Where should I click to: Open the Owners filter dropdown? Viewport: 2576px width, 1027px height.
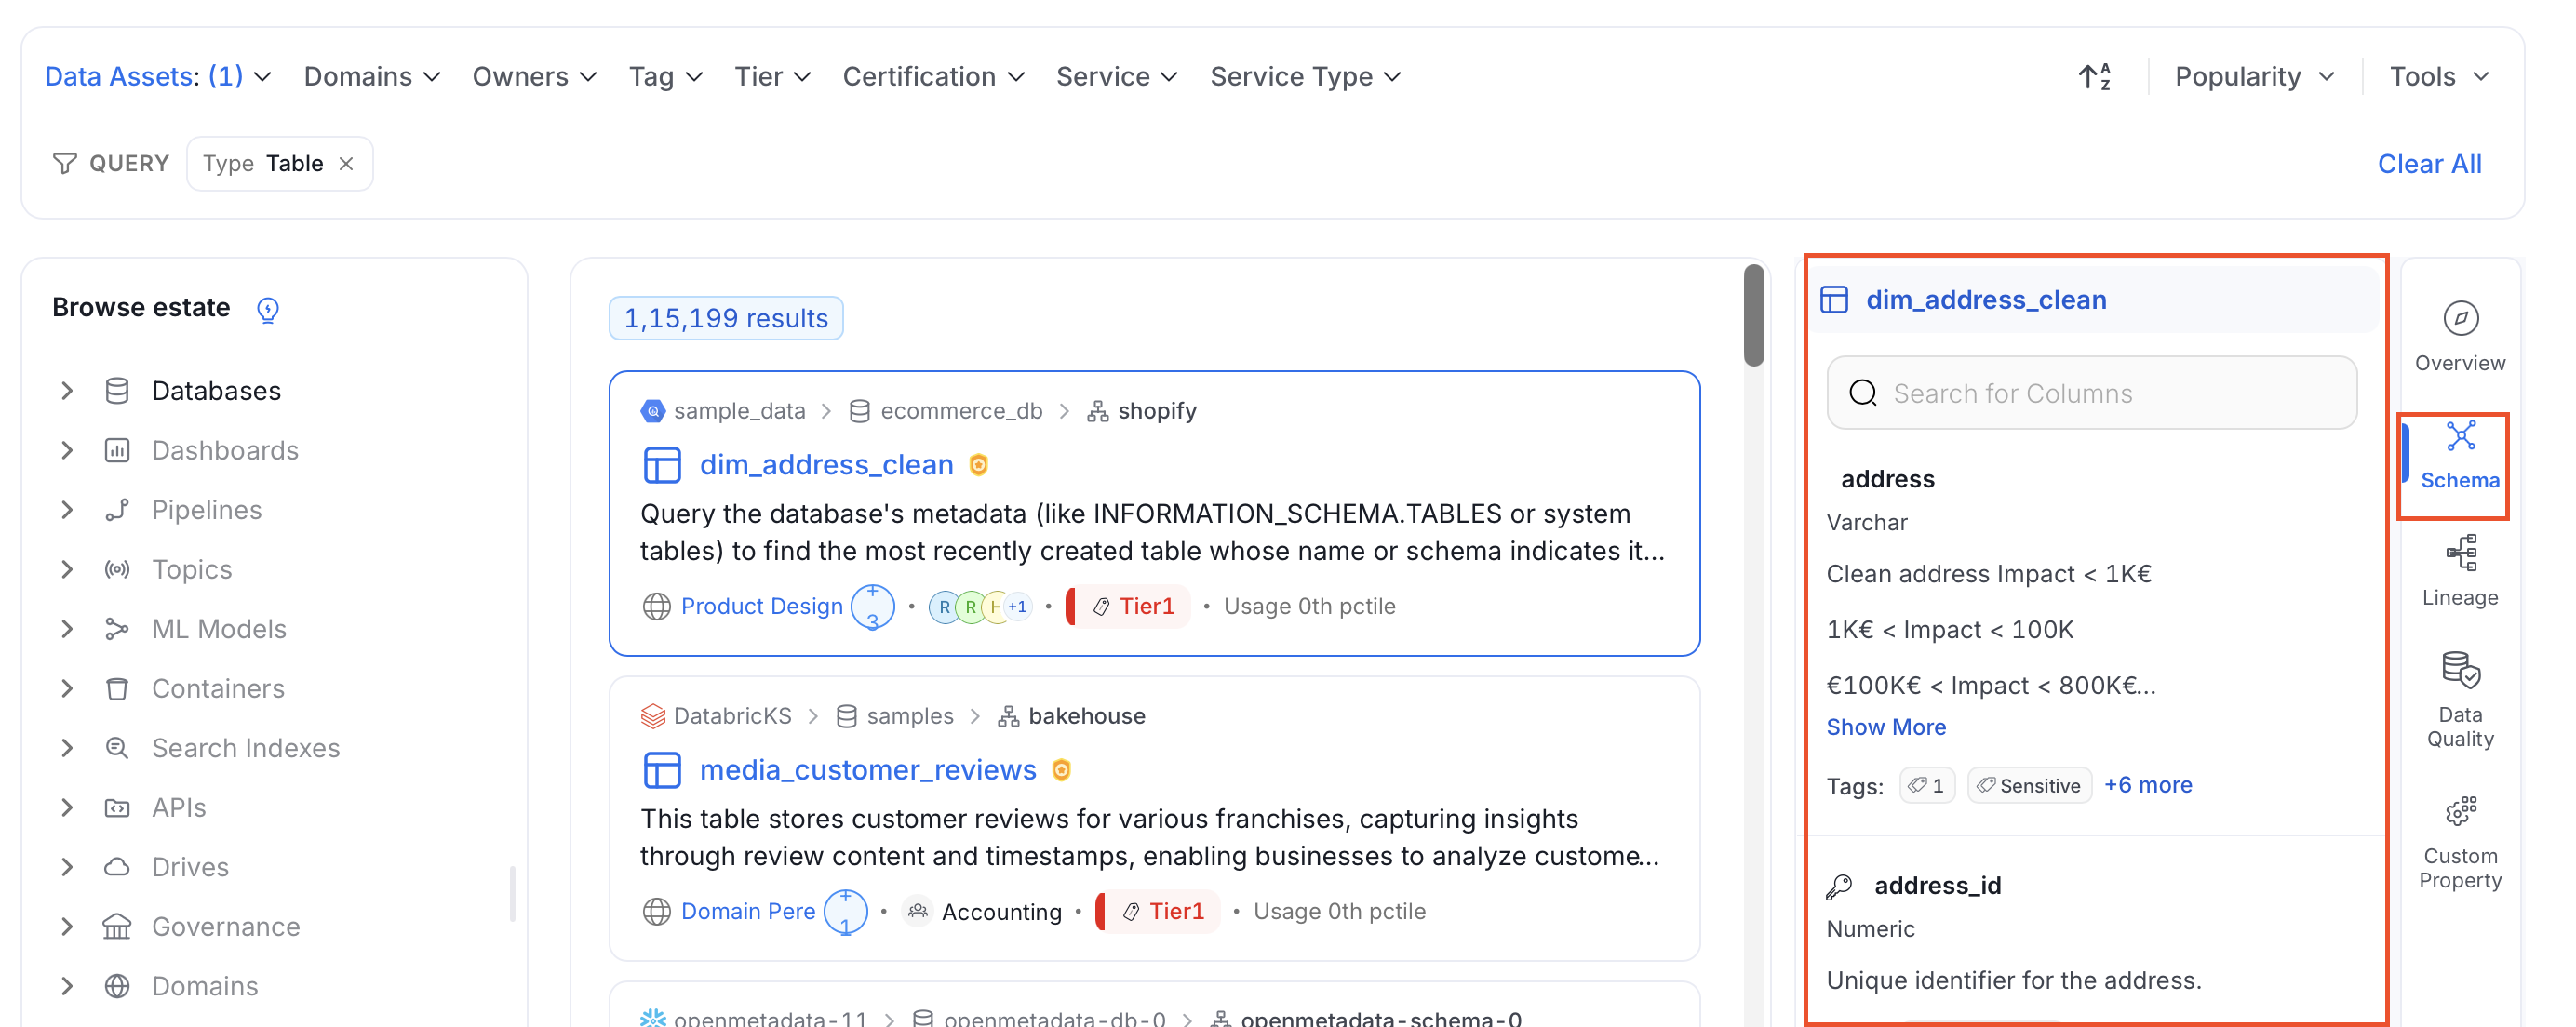(x=534, y=76)
